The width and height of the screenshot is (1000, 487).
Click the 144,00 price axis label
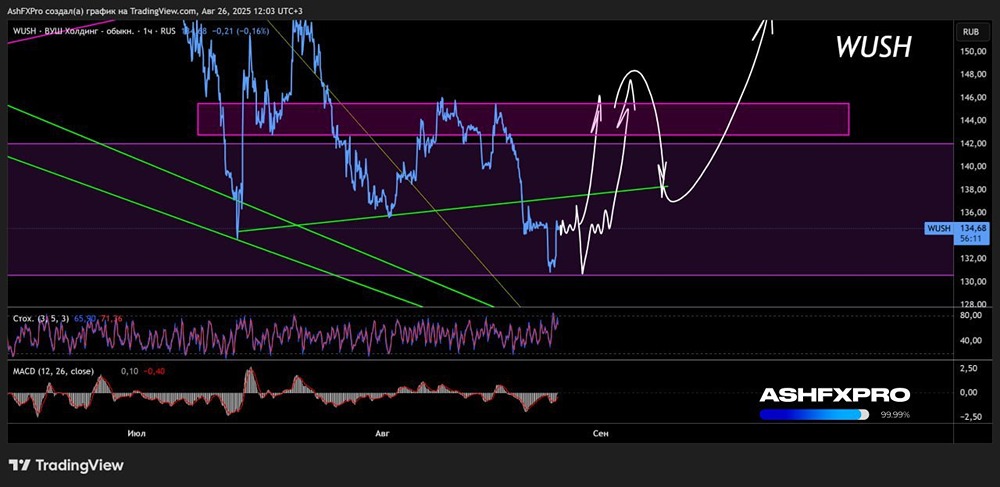coord(971,120)
